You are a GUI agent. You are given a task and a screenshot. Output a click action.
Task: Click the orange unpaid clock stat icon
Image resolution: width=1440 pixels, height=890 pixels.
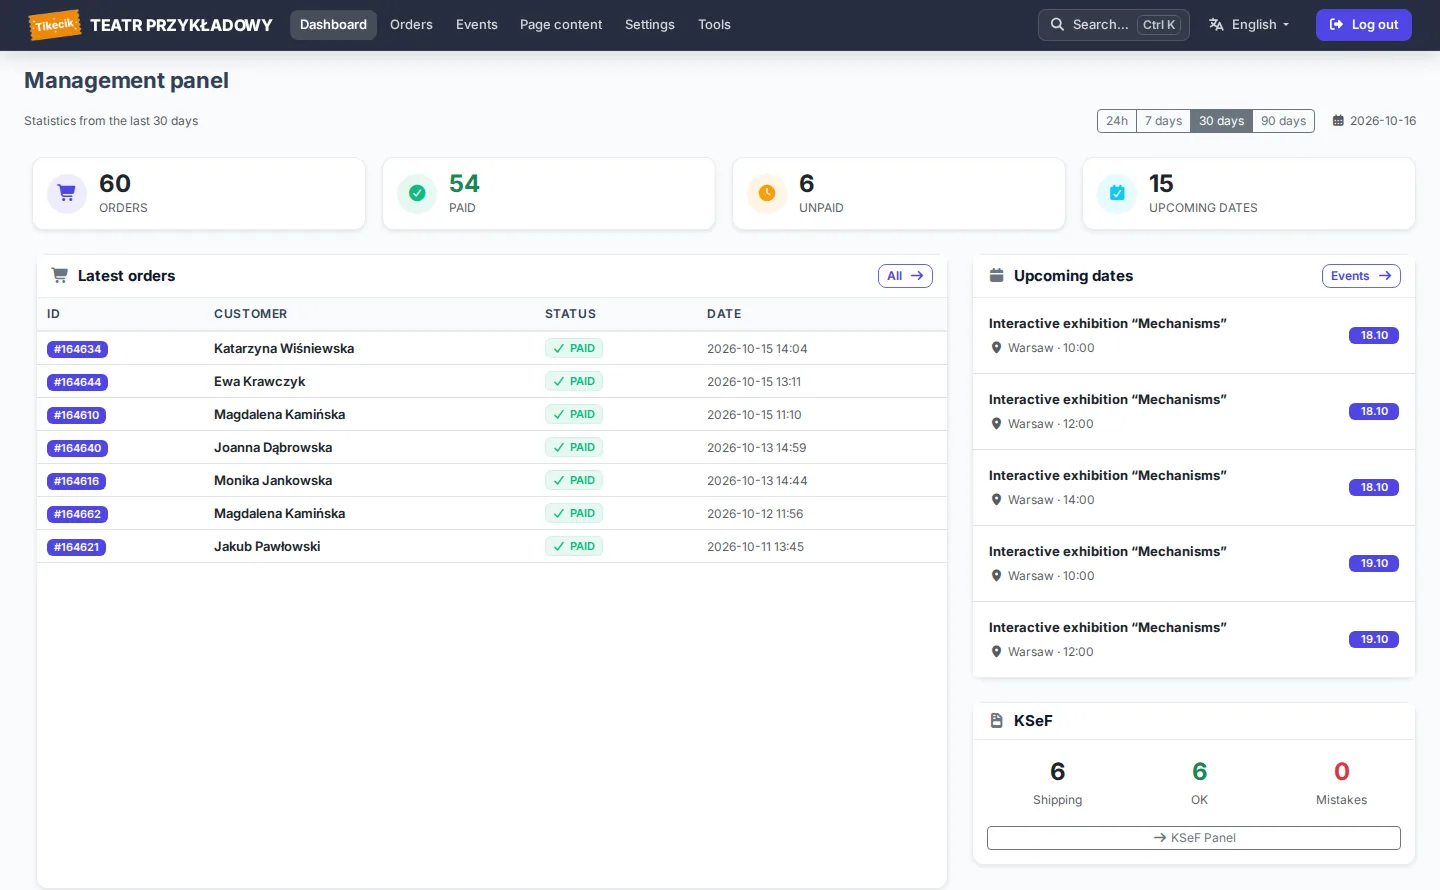click(x=767, y=193)
